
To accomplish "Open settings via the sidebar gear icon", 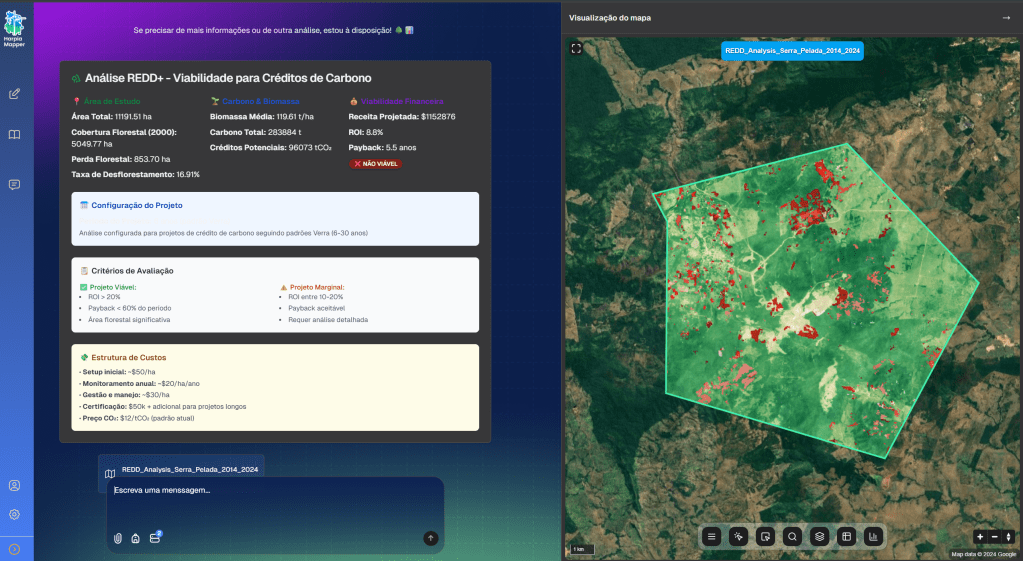I will [x=15, y=514].
